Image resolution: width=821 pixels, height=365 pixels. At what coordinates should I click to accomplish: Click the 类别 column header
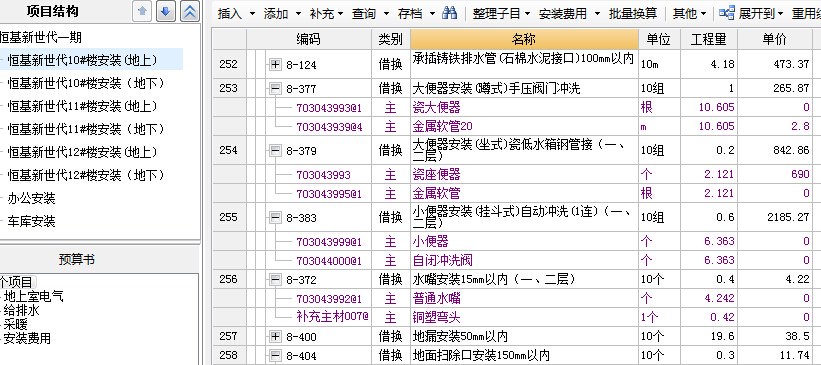click(391, 39)
